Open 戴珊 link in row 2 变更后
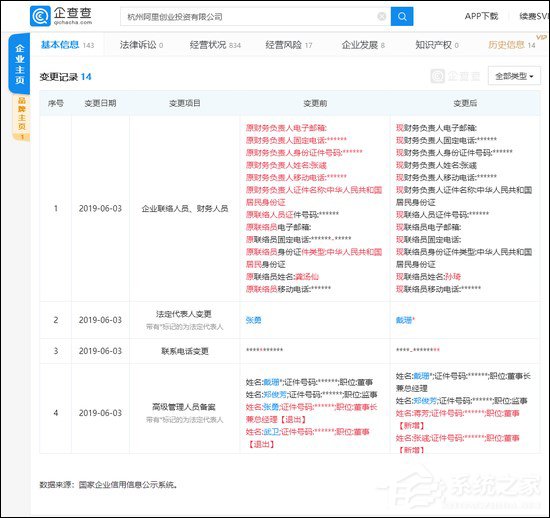Screen dimensions: 550x518 404,320
